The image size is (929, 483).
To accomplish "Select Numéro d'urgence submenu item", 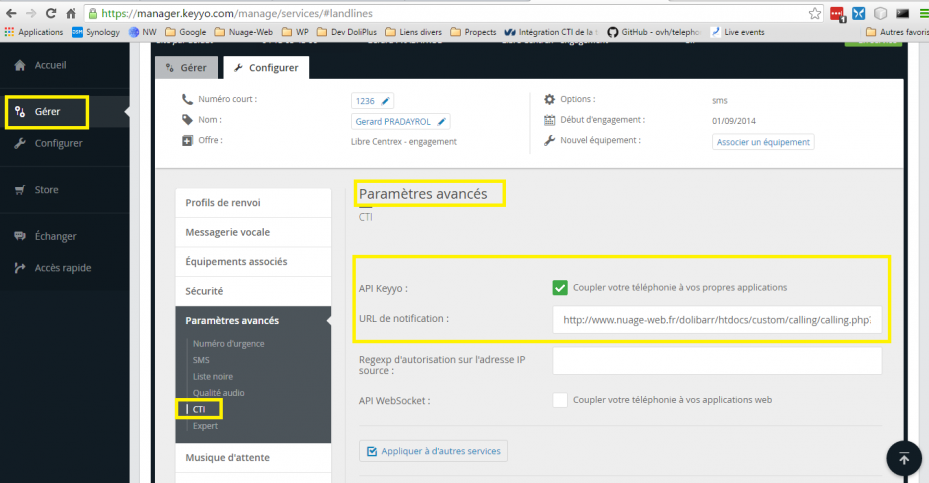I will pos(229,344).
